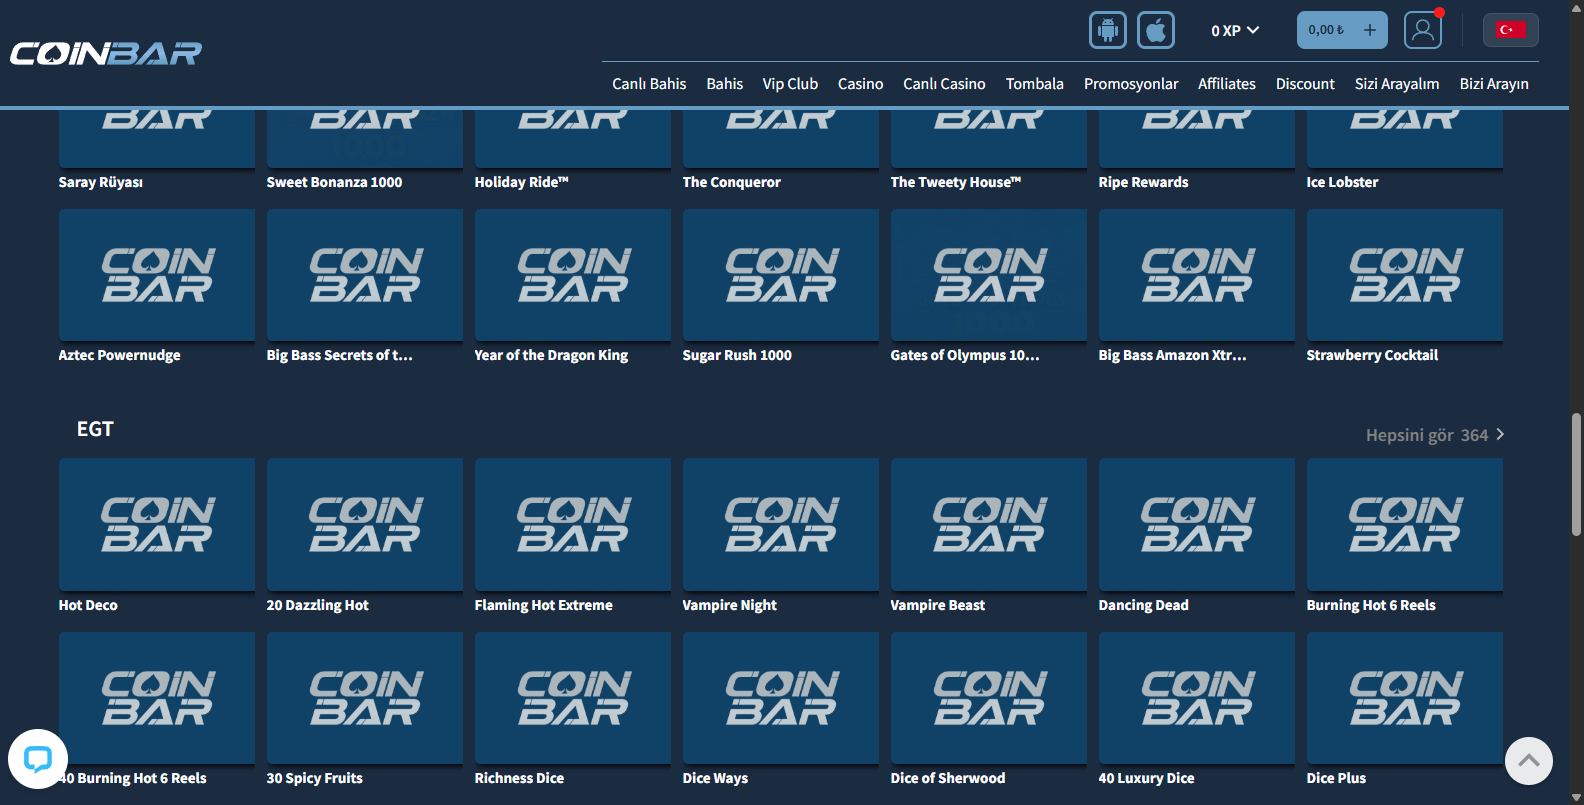Open the Canlı Casino menu item
Viewport: 1584px width, 805px height.
coord(944,84)
